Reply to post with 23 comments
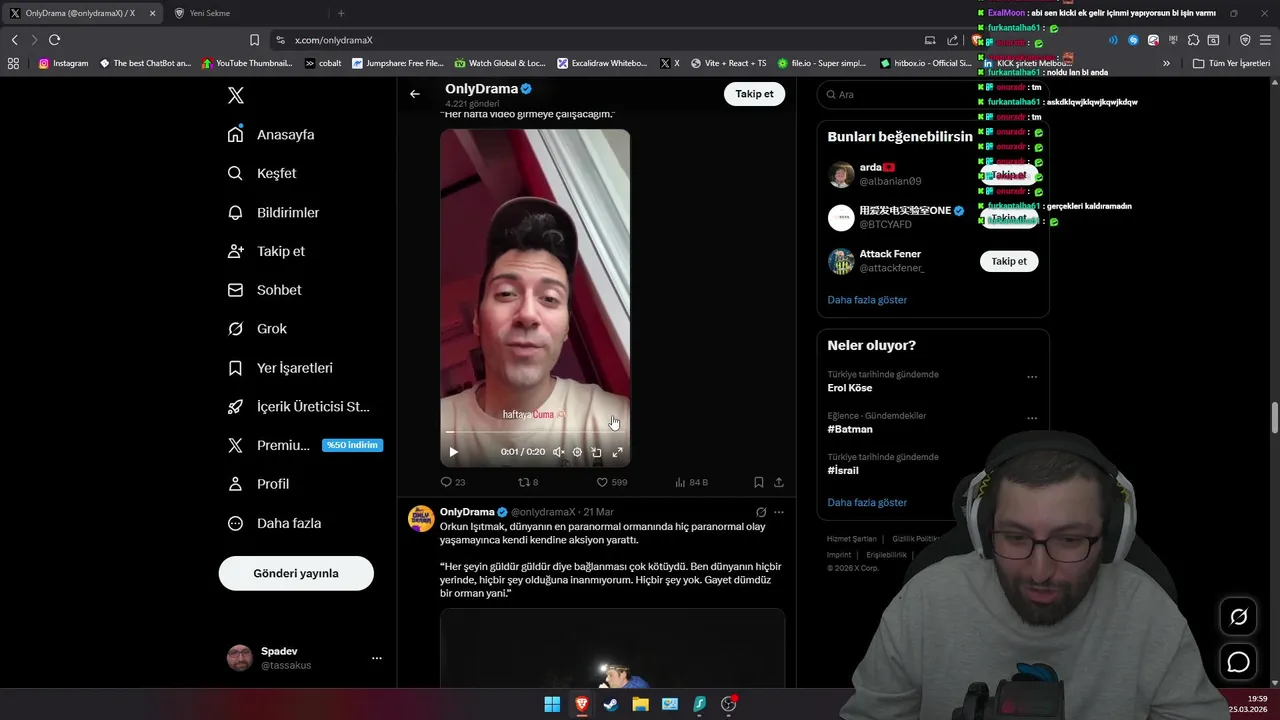 (x=453, y=482)
